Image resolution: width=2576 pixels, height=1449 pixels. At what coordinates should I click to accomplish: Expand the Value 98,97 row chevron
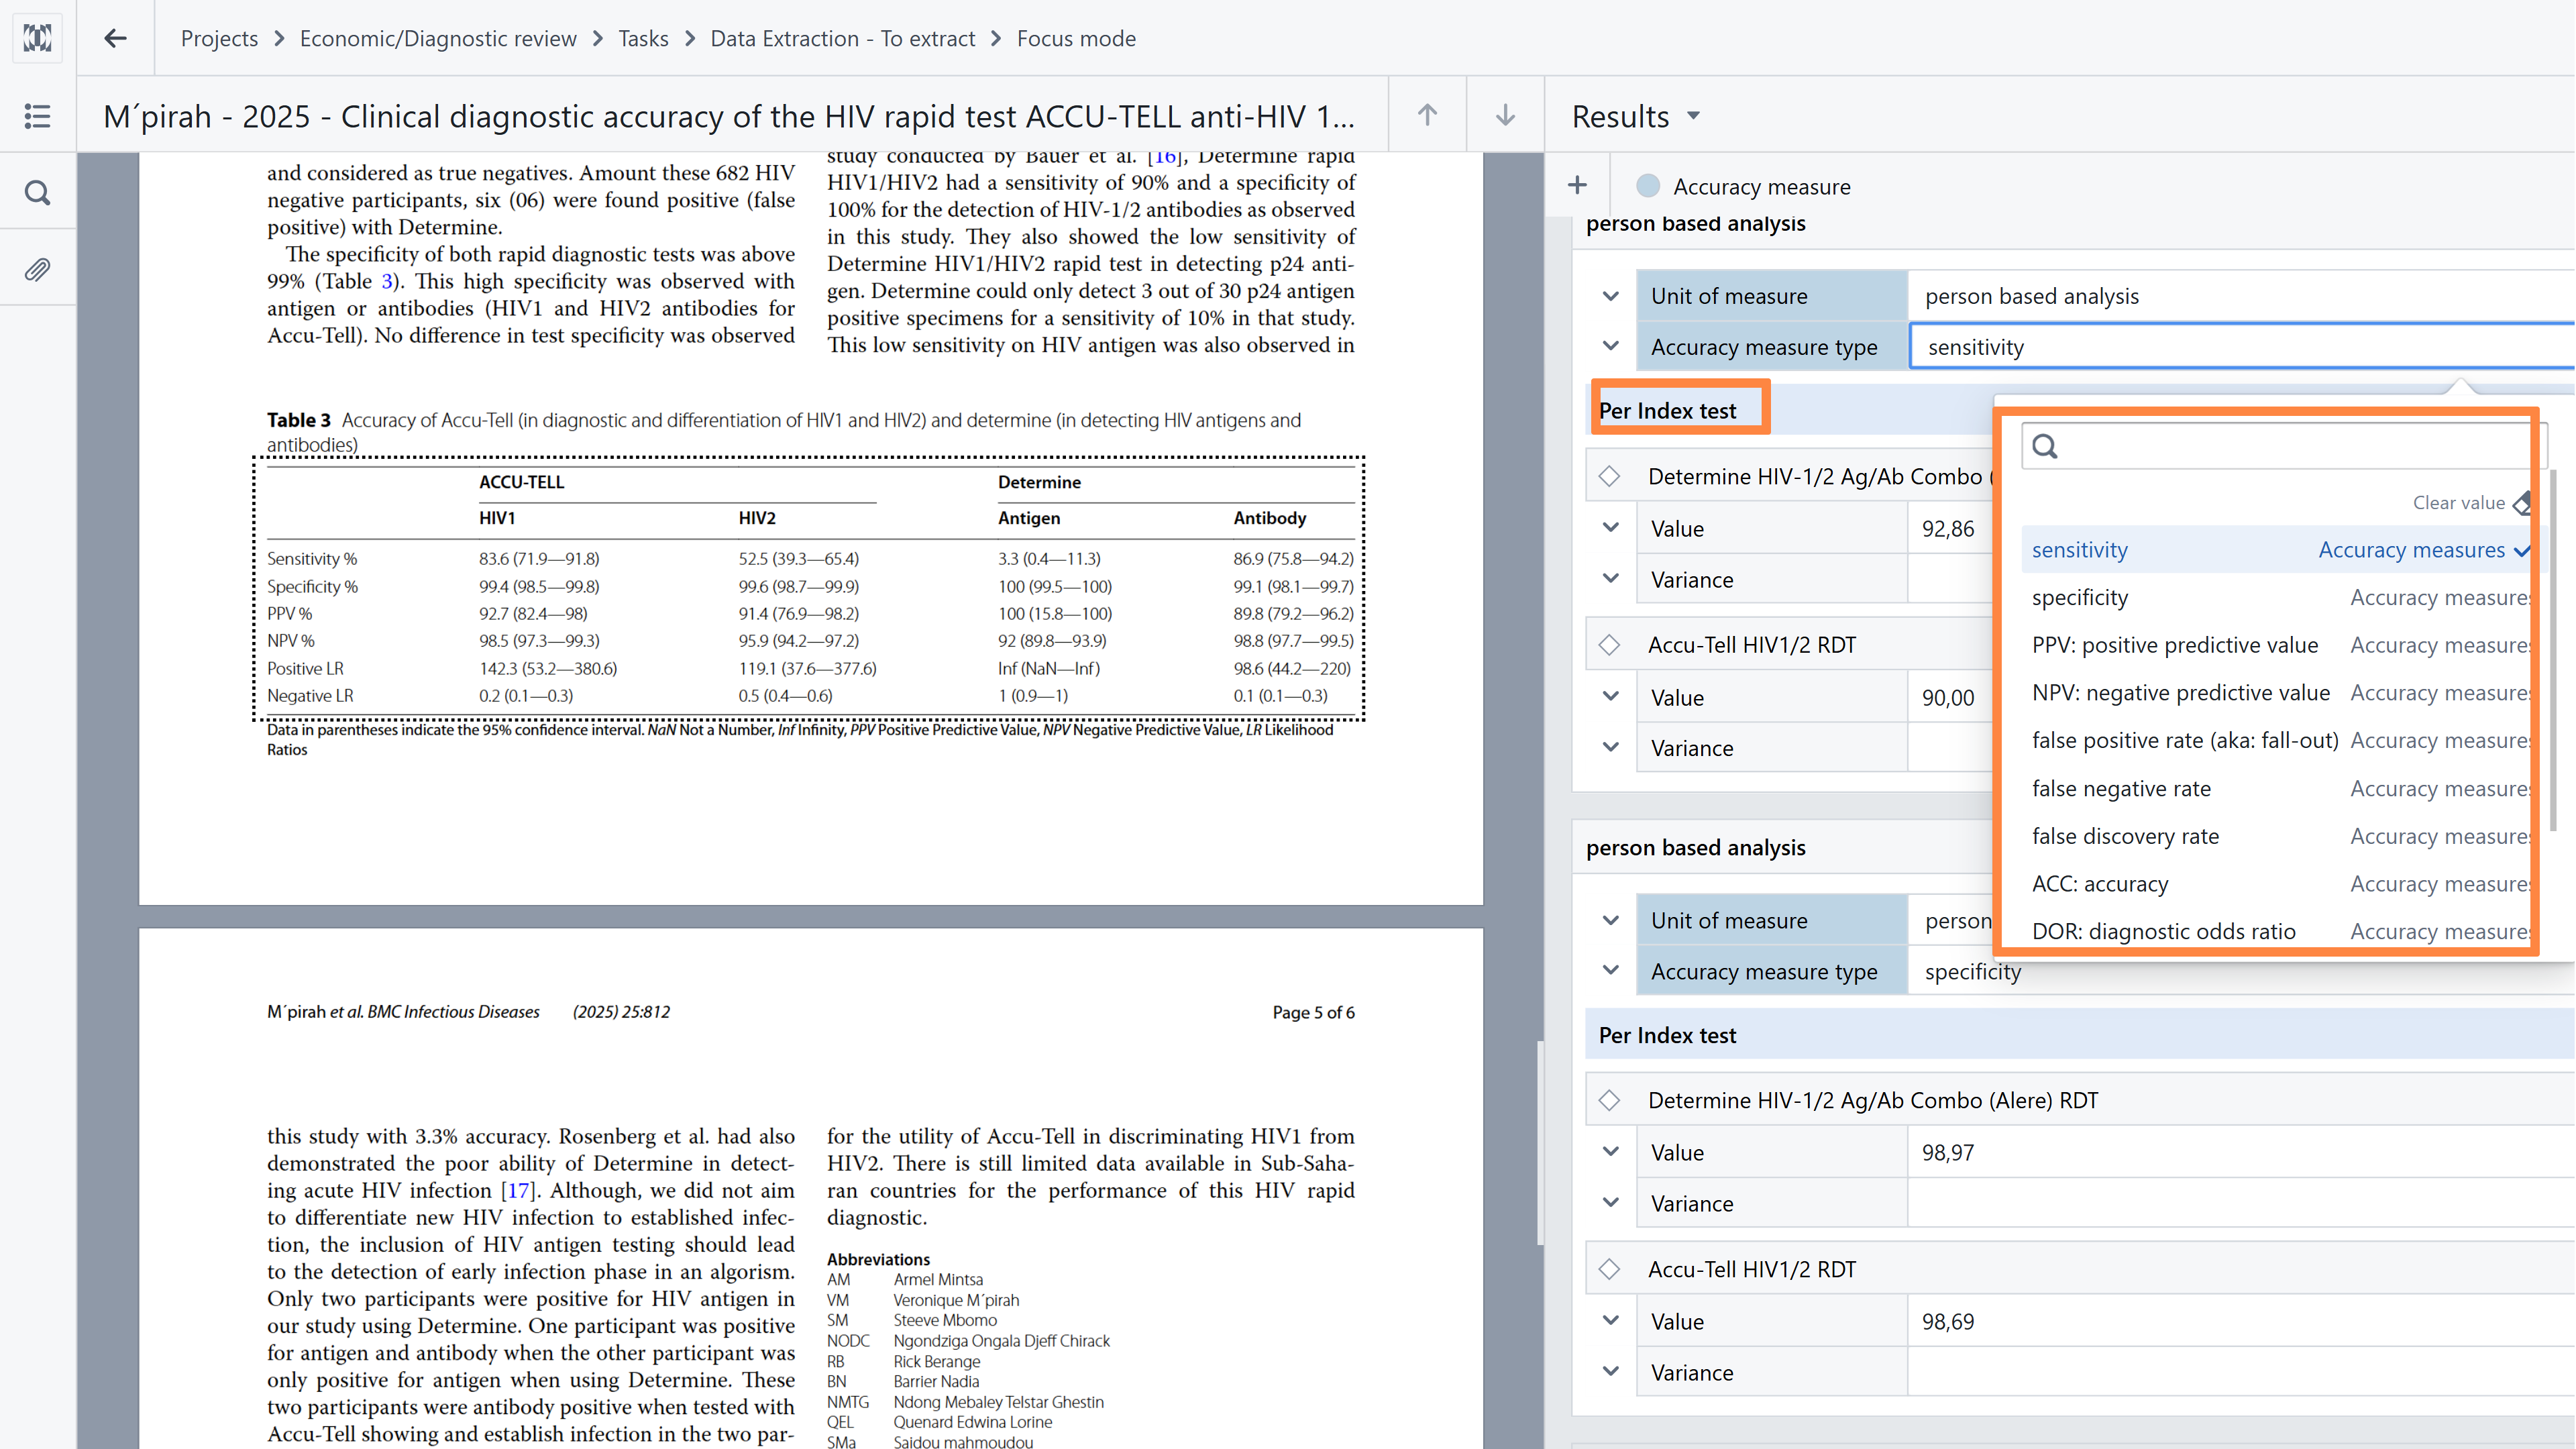pyautogui.click(x=1610, y=1151)
